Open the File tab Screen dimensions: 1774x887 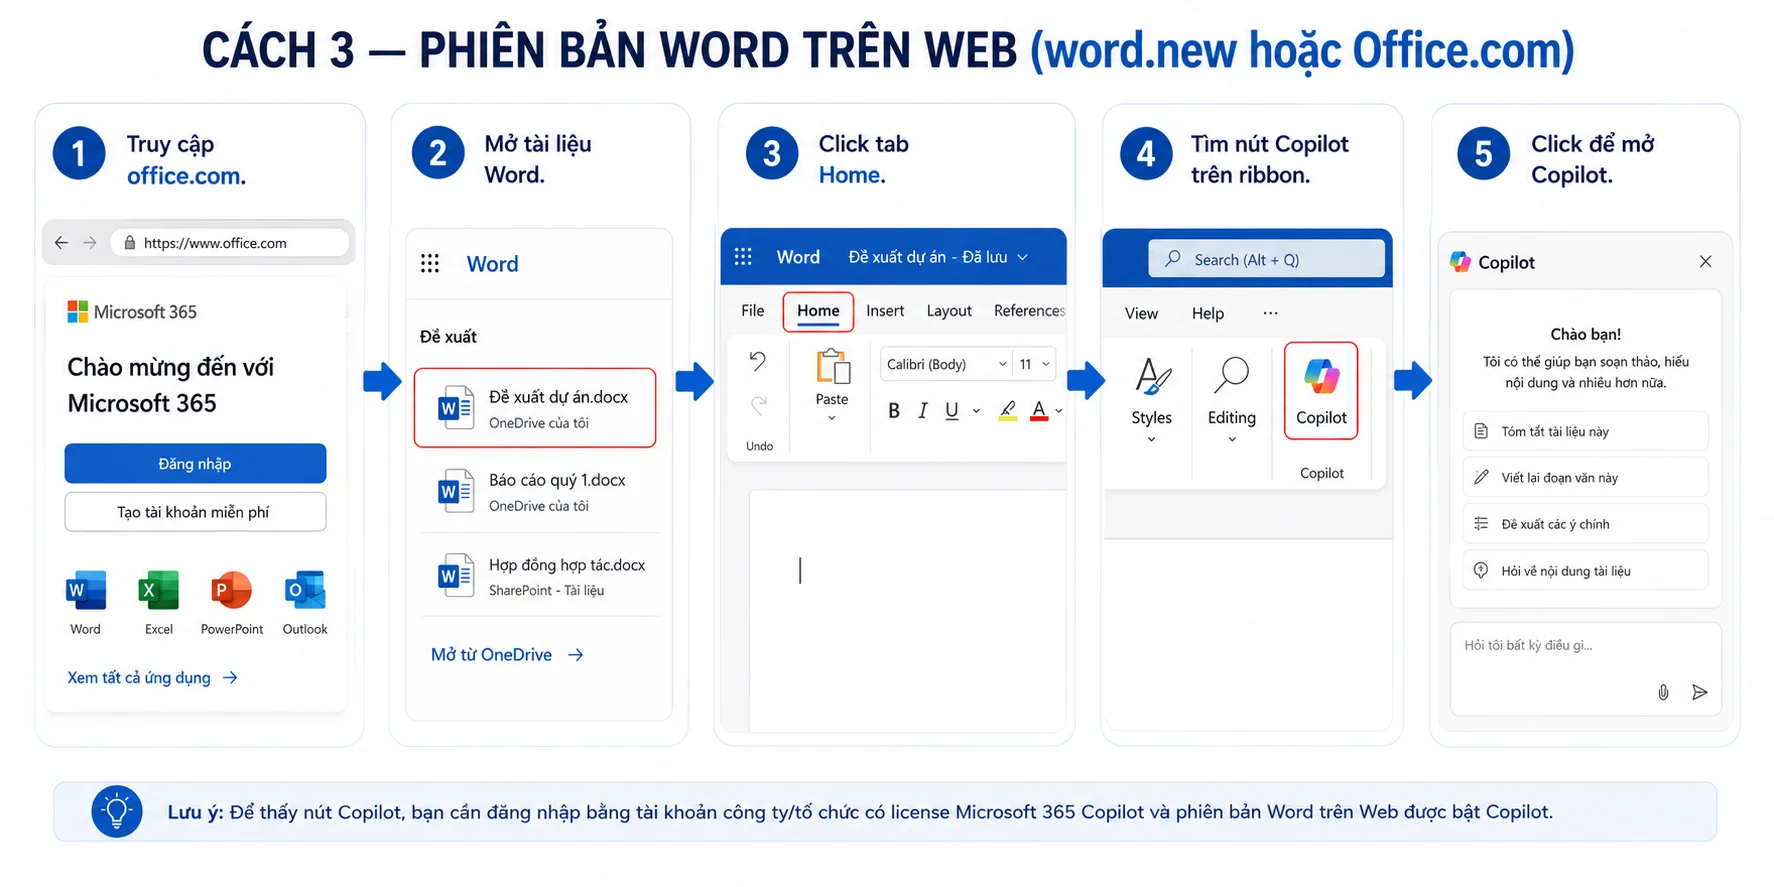[753, 311]
